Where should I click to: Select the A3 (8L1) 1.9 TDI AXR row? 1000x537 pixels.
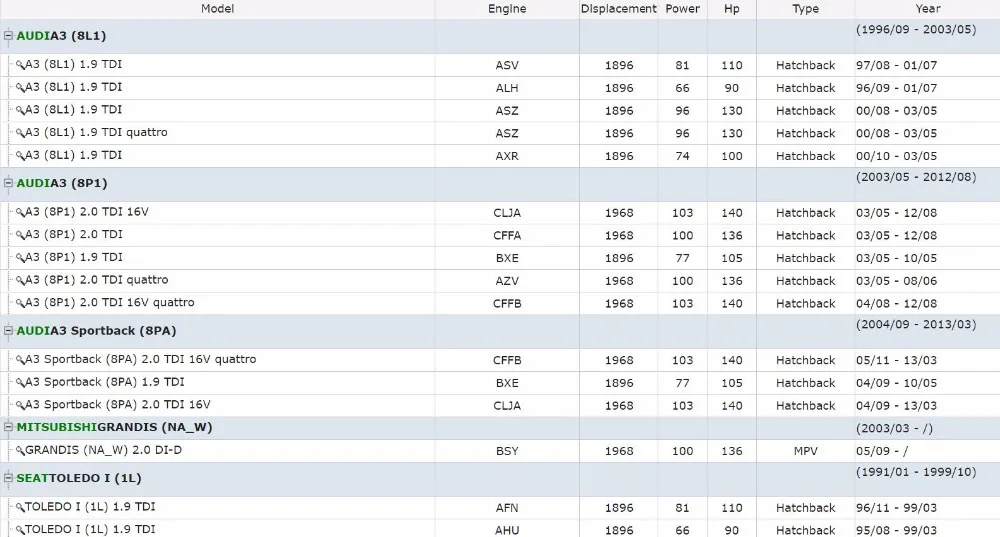[x=500, y=156]
